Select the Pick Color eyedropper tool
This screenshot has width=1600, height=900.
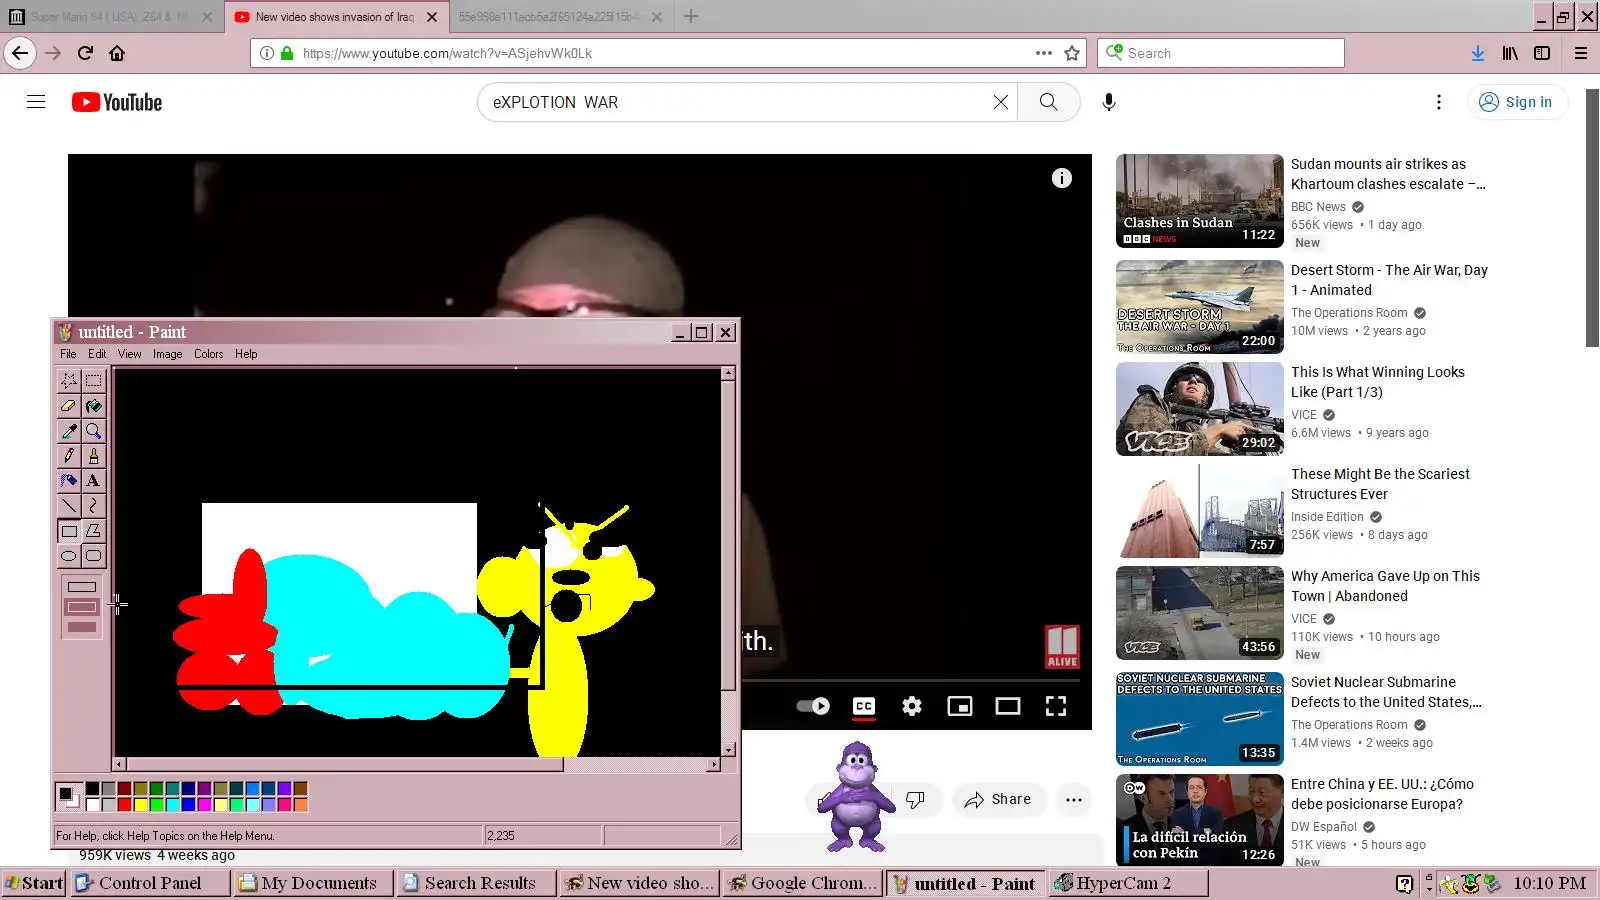click(69, 431)
